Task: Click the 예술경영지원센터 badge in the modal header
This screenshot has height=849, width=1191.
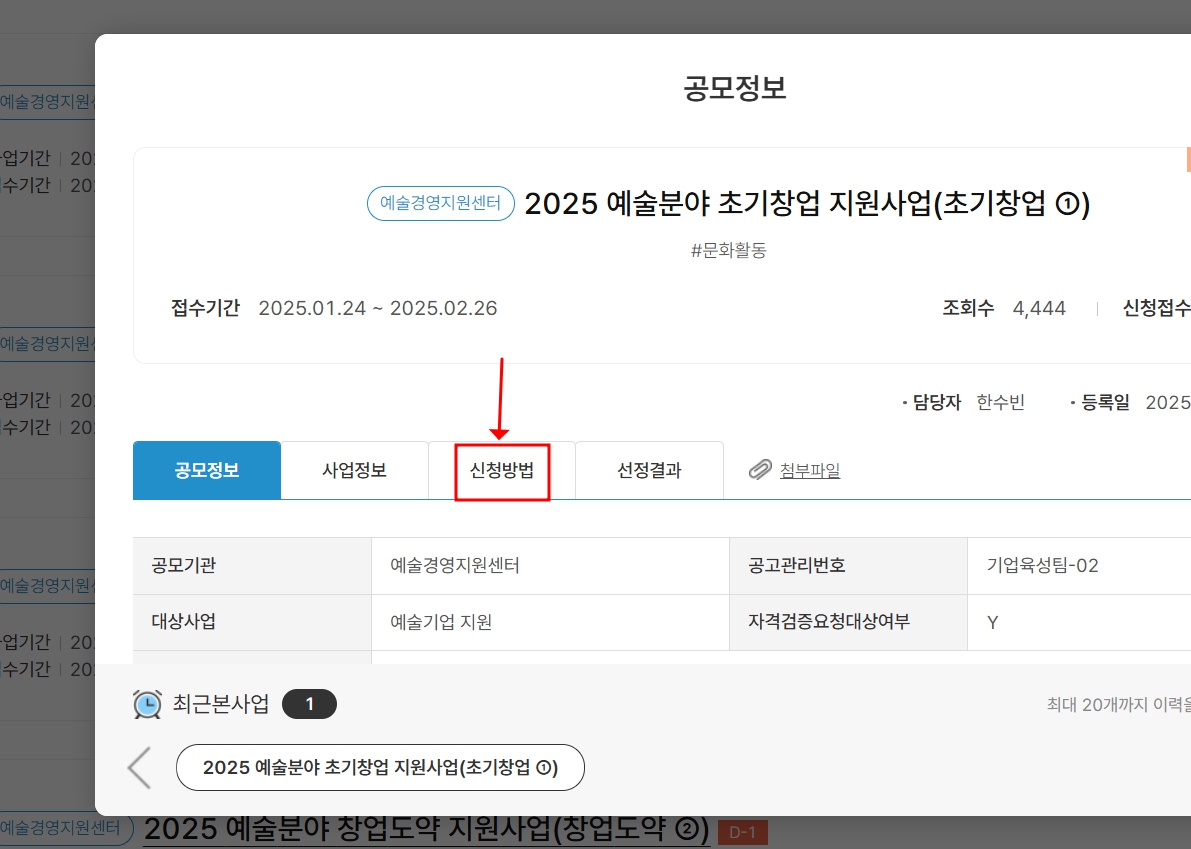Action: pyautogui.click(x=441, y=204)
